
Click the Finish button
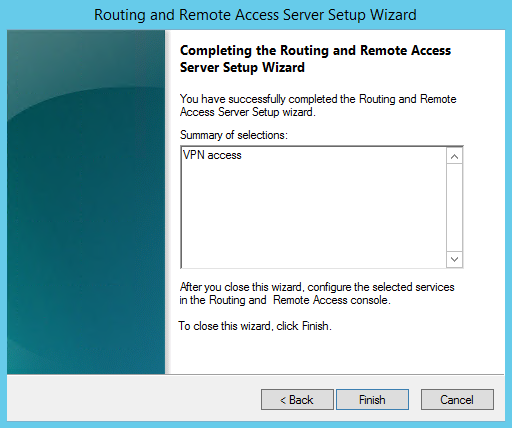pyautogui.click(x=372, y=399)
